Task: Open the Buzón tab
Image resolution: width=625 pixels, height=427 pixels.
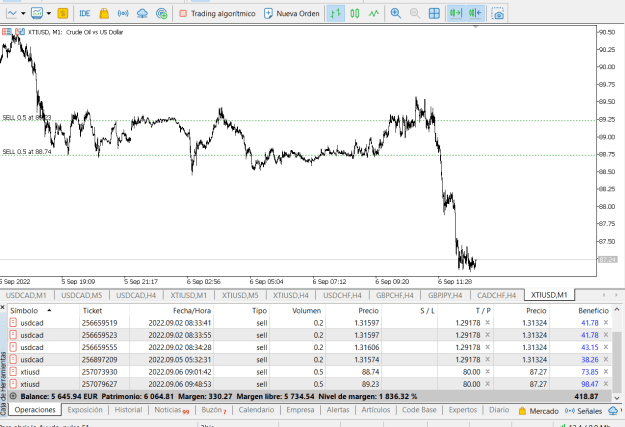Action: 214,410
